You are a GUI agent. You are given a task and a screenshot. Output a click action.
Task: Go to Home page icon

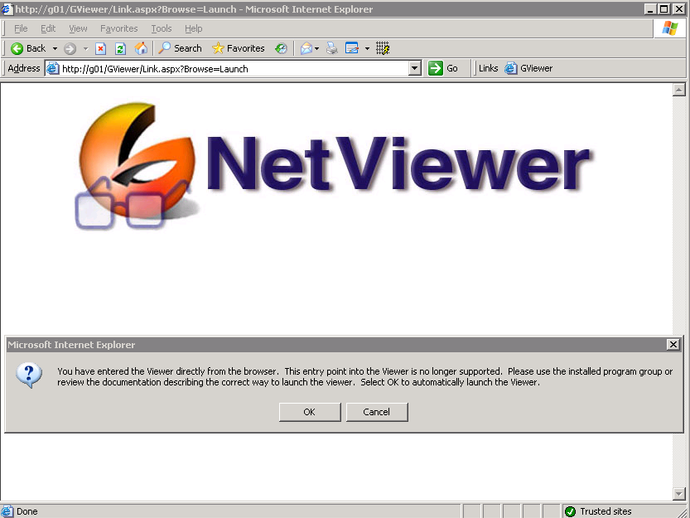(x=141, y=48)
